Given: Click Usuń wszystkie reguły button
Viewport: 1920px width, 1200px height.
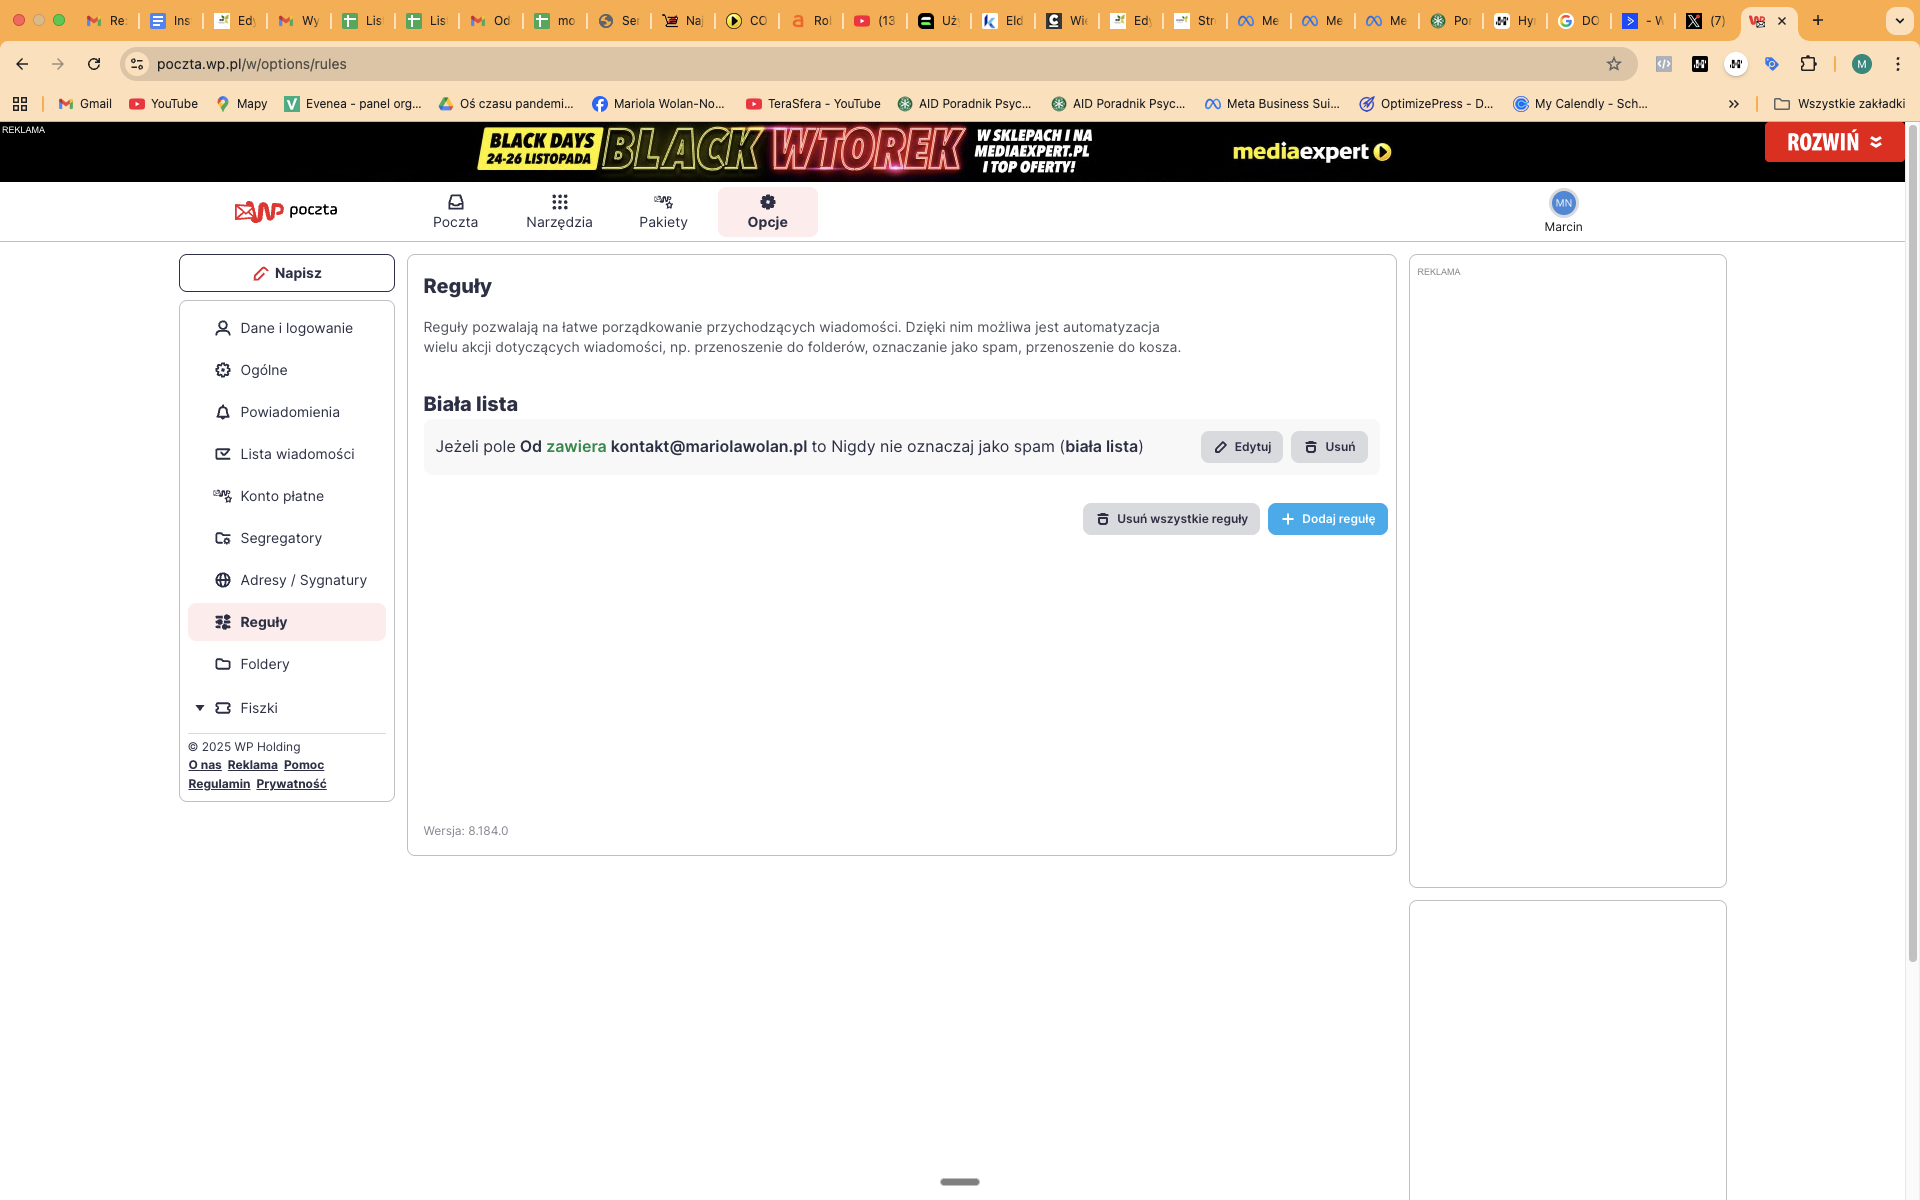Looking at the screenshot, I should 1170,519.
